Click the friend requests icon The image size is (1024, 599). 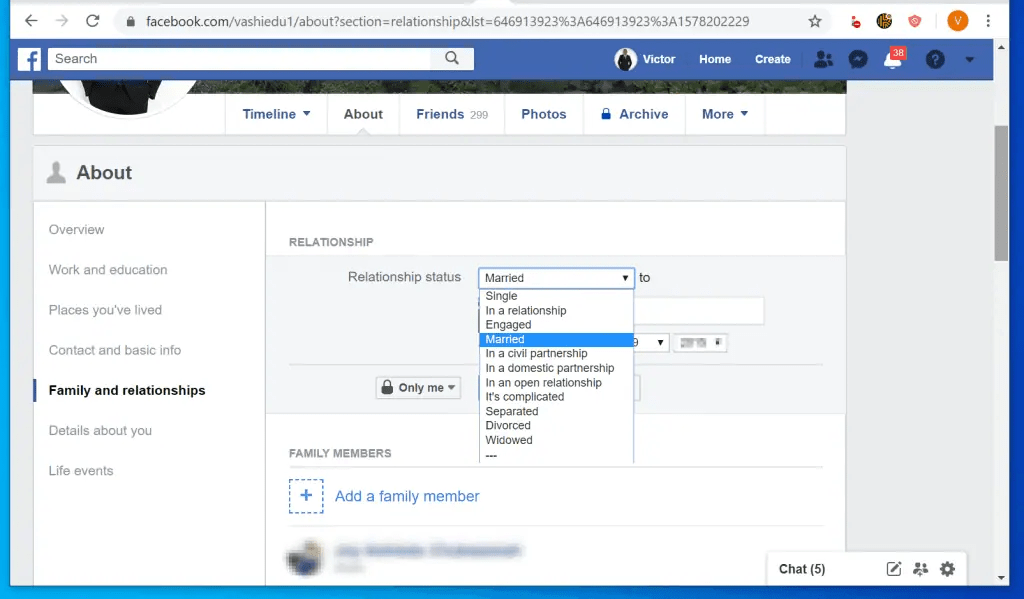(822, 59)
